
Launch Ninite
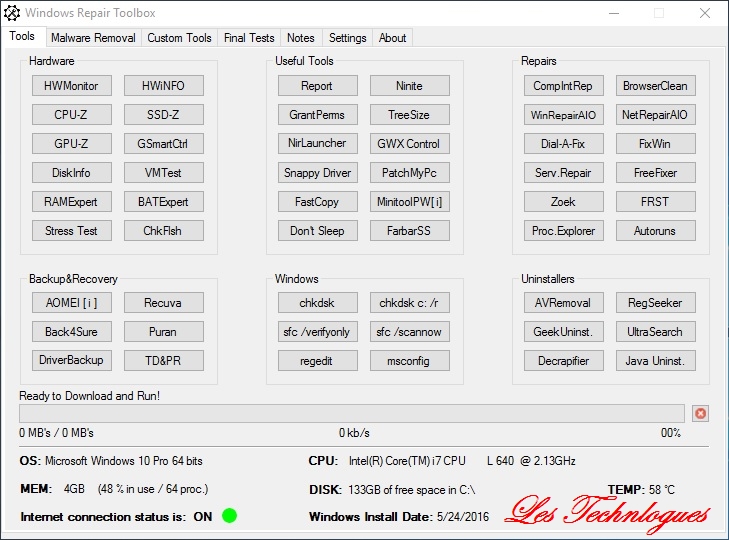click(x=410, y=86)
